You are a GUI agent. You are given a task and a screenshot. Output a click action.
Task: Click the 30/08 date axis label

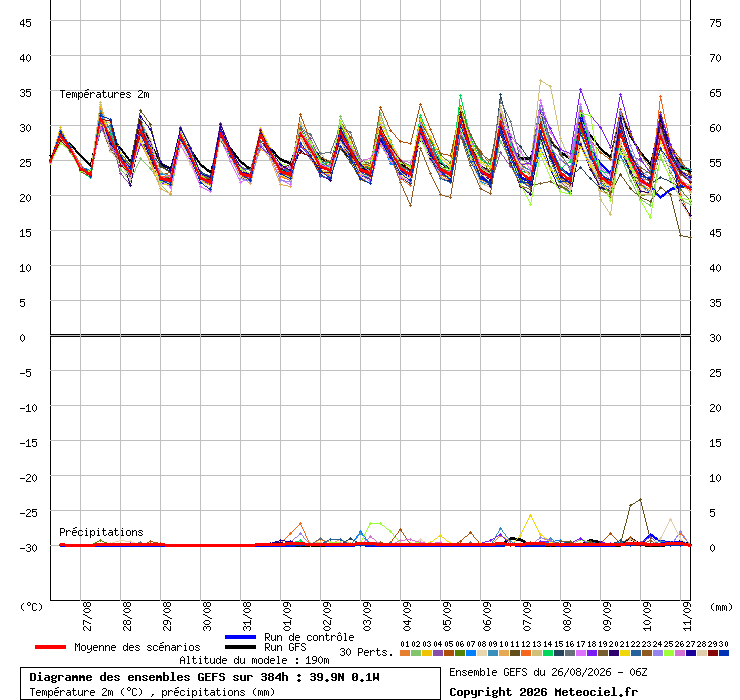pyautogui.click(x=207, y=616)
